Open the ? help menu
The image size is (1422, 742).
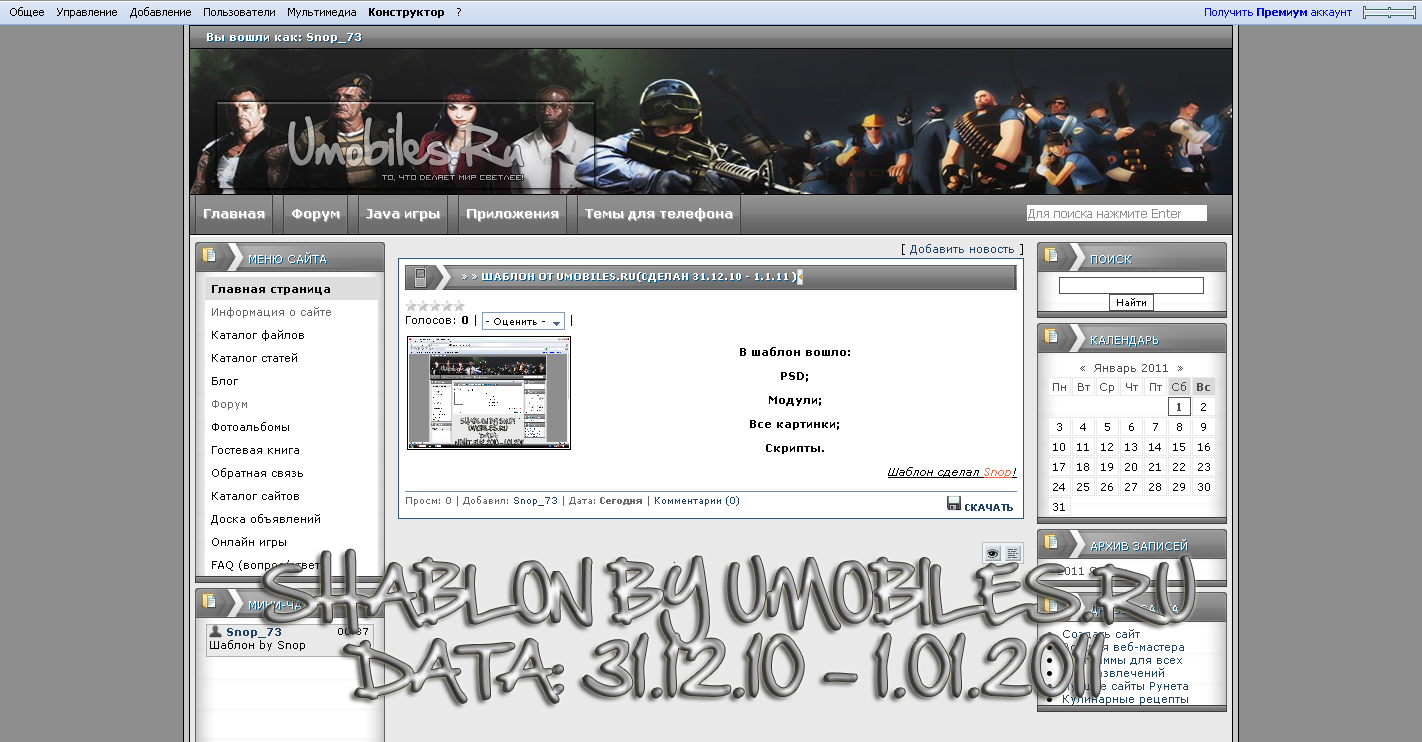point(459,12)
